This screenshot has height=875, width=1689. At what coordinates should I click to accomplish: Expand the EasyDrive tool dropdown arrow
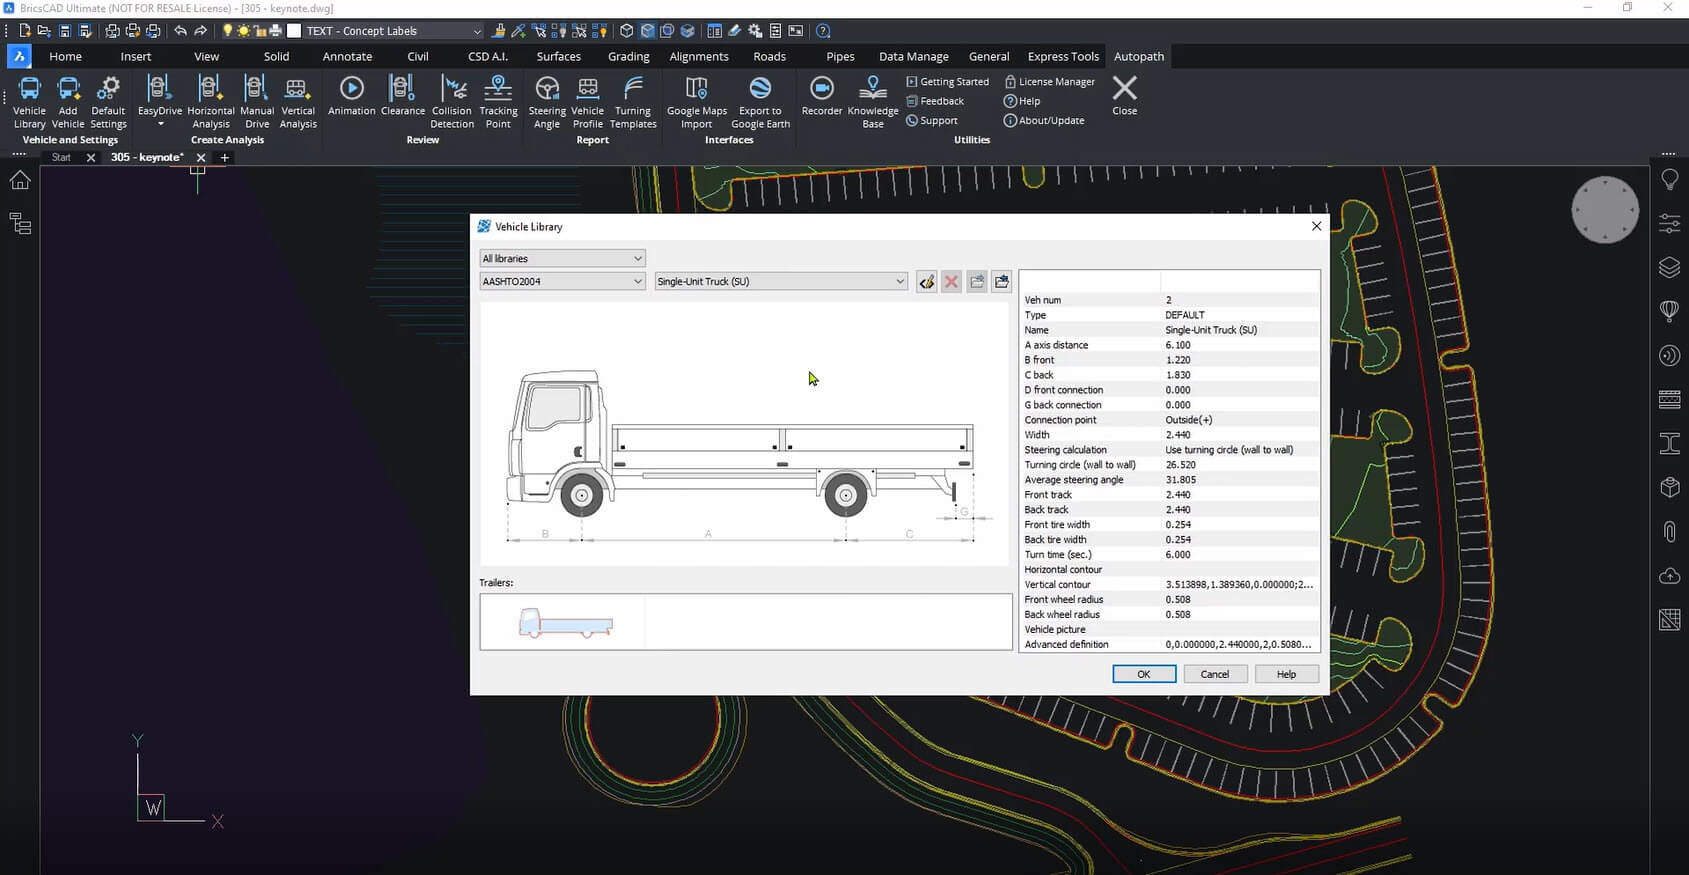(x=160, y=125)
